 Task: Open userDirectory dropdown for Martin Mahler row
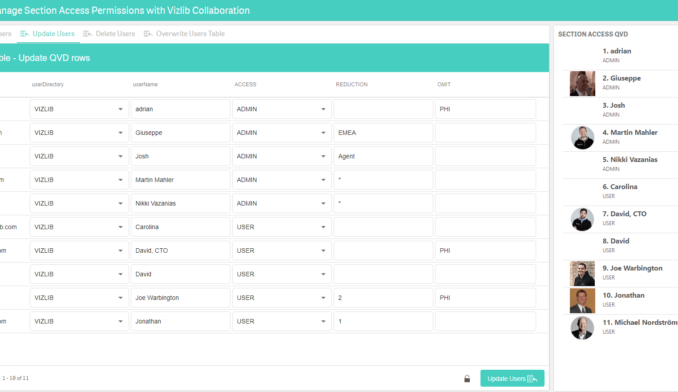79,180
